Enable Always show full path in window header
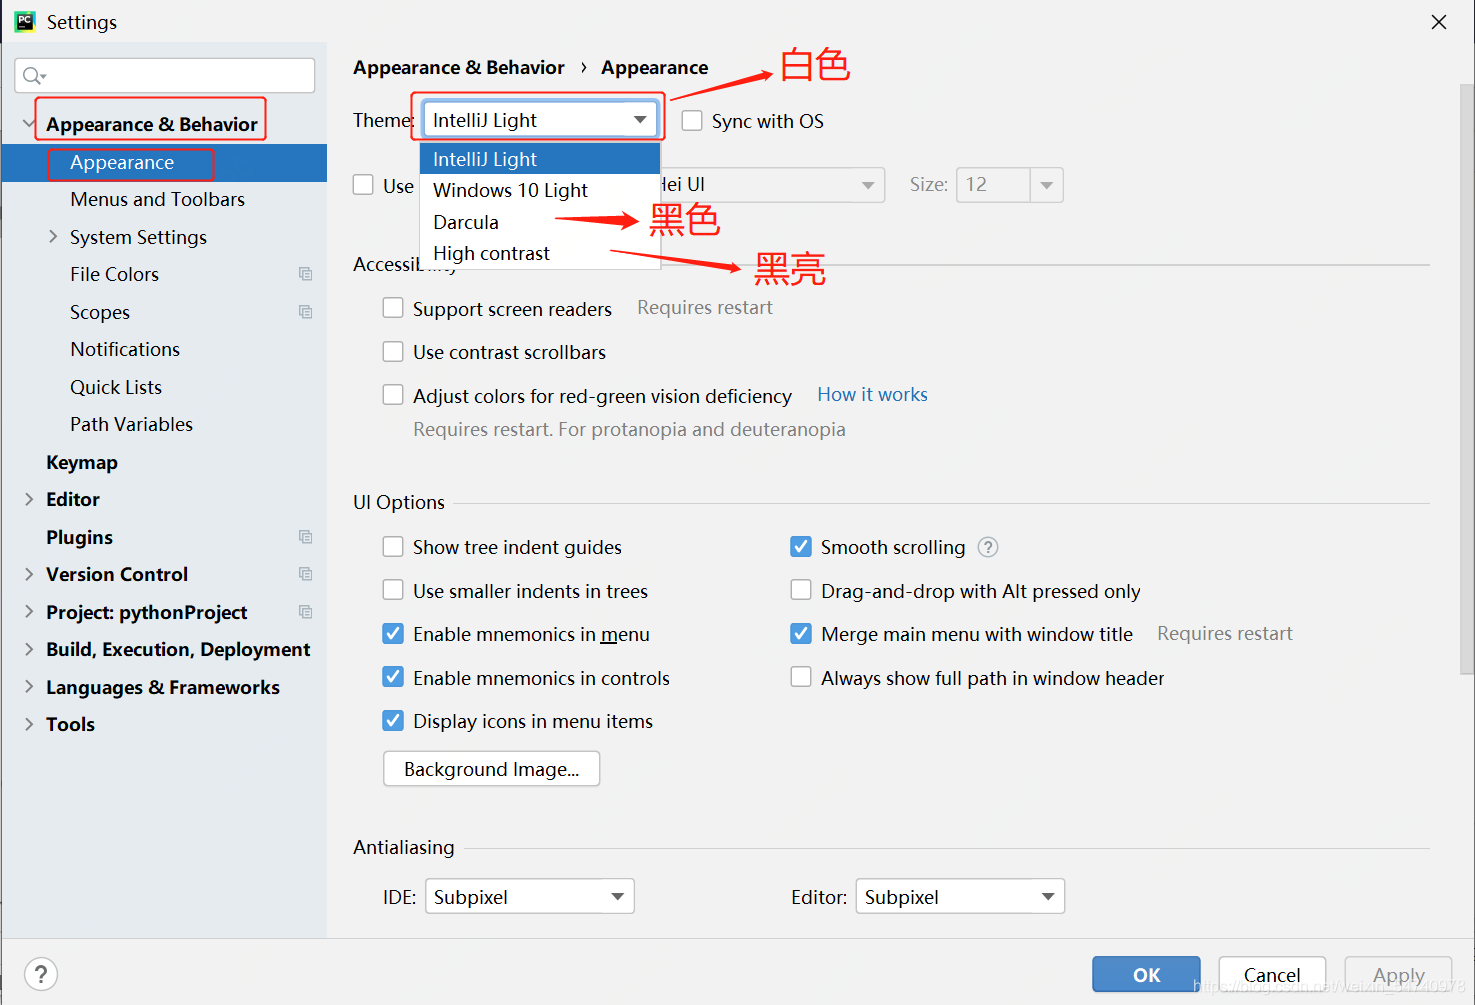1475x1005 pixels. point(801,677)
